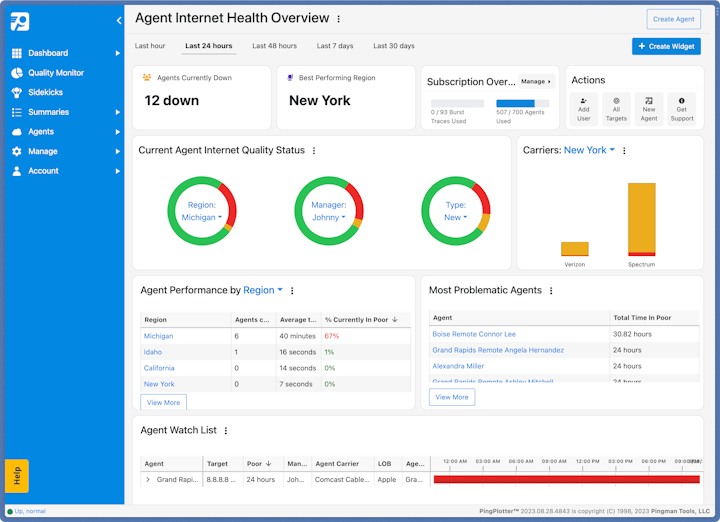Open Sidekicks in the sidebar
Screen dimensions: 720x522
point(45,92)
